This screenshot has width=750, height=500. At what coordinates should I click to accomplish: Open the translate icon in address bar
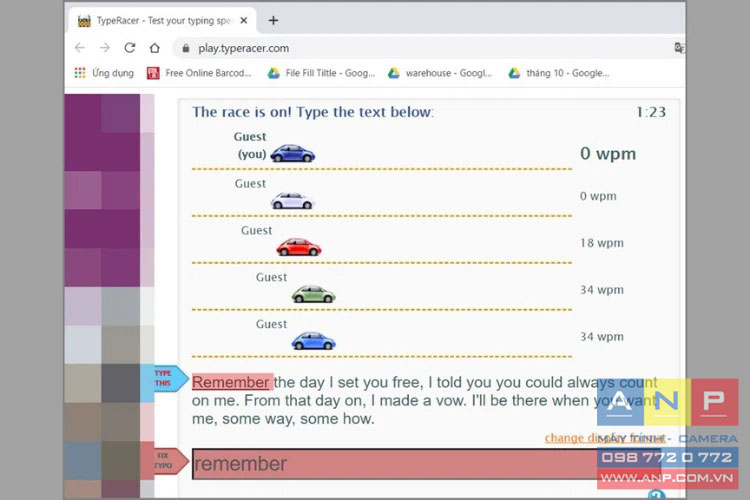679,47
